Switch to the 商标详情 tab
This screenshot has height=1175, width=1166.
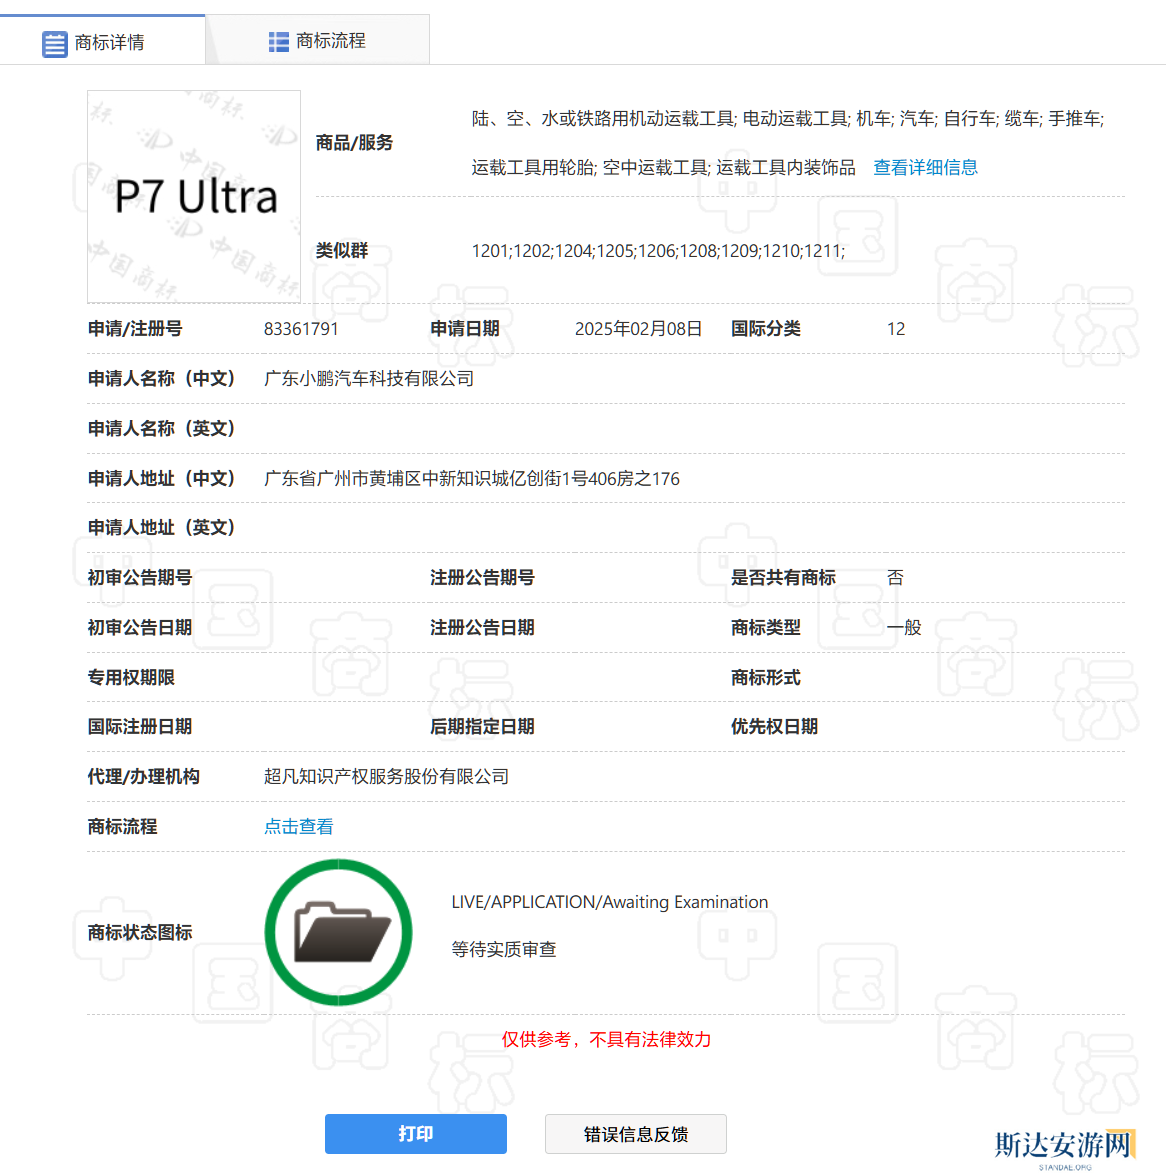(109, 43)
